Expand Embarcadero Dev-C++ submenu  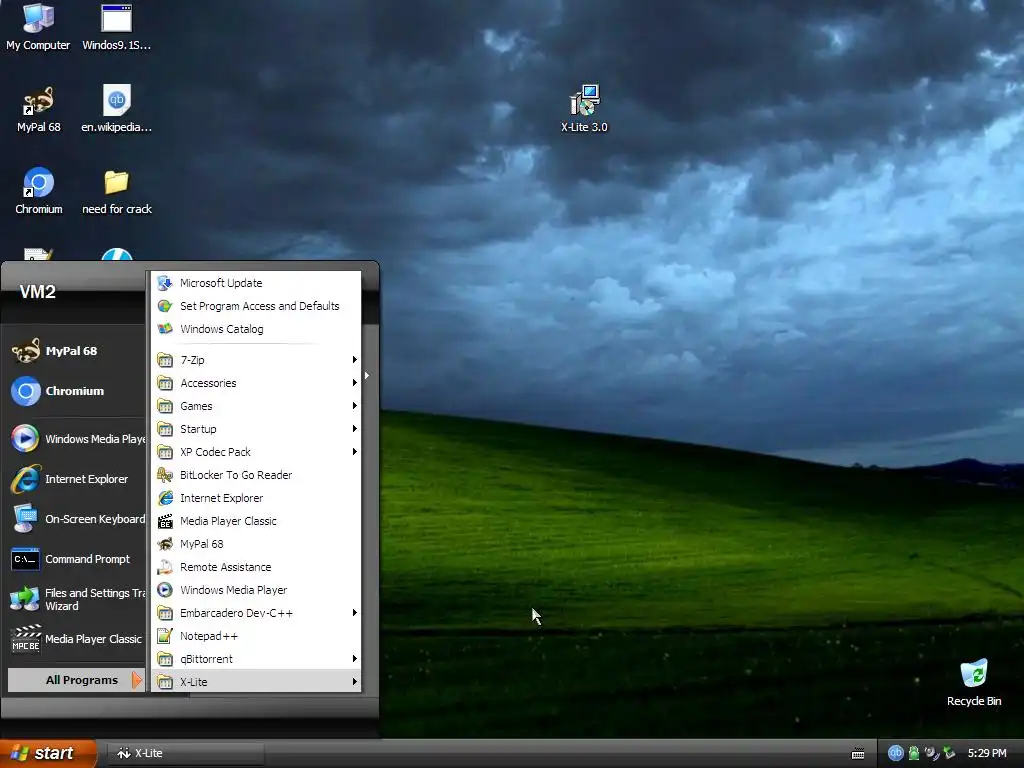point(256,613)
